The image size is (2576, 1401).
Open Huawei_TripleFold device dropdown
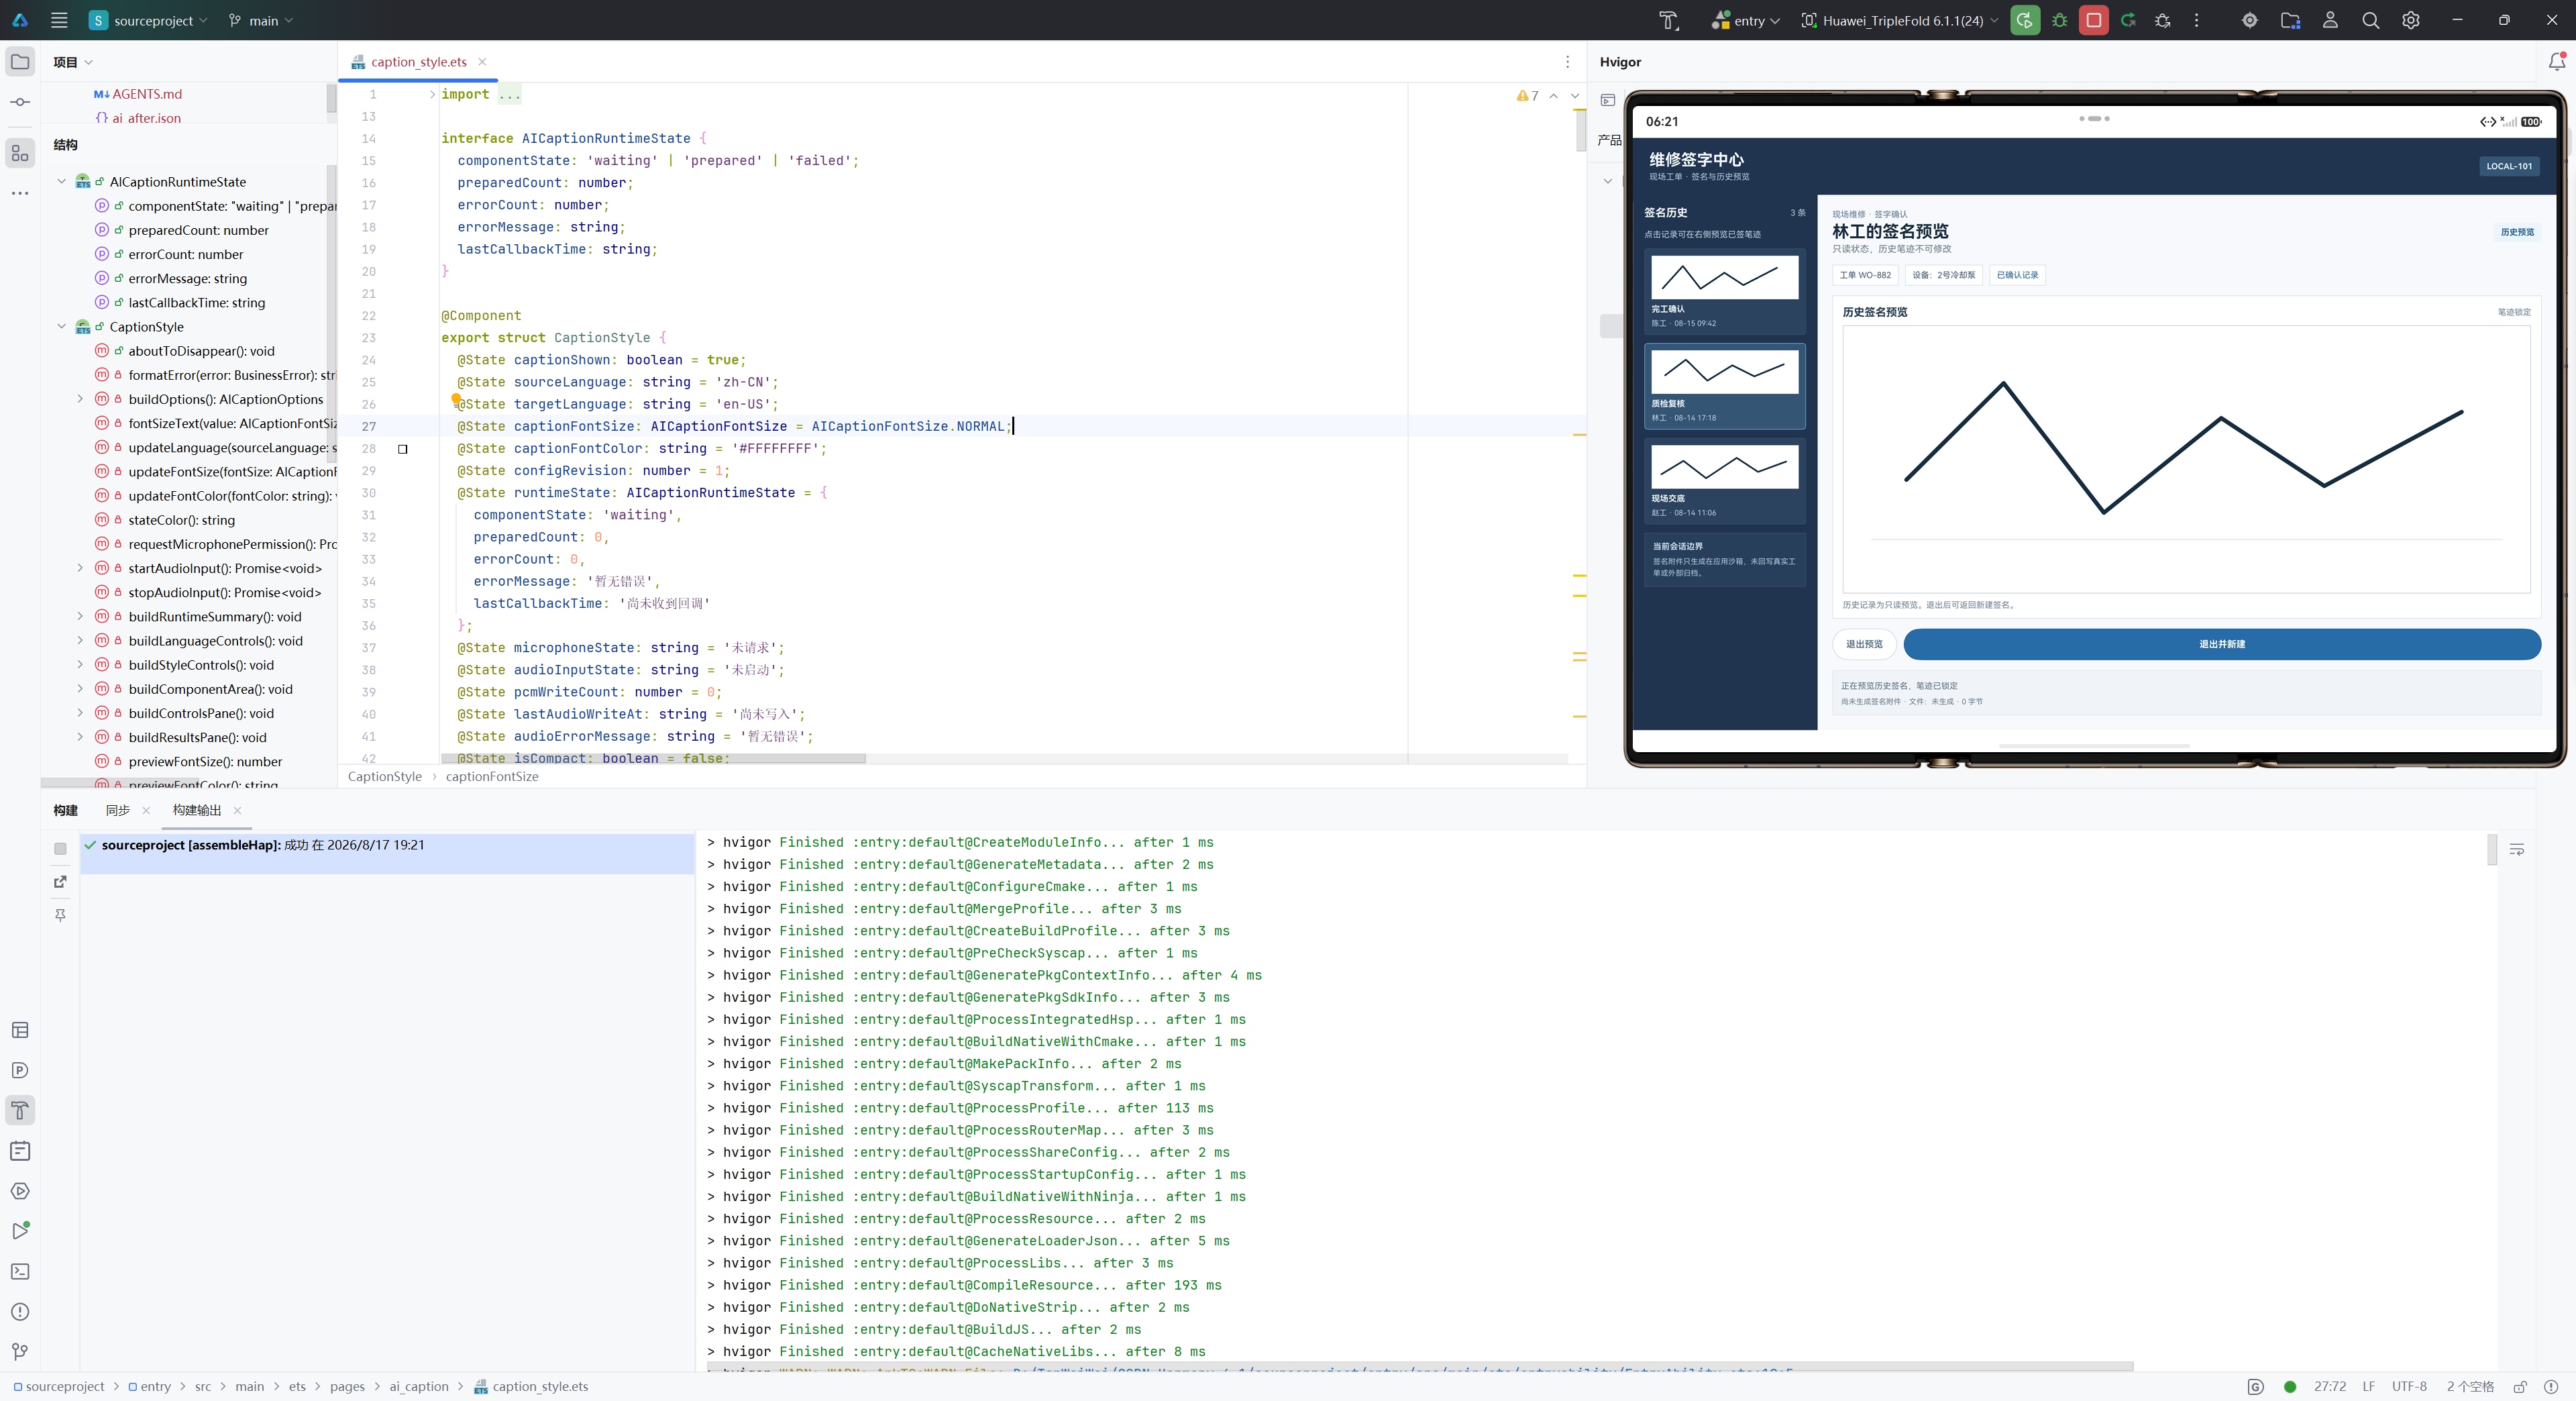(x=1899, y=20)
